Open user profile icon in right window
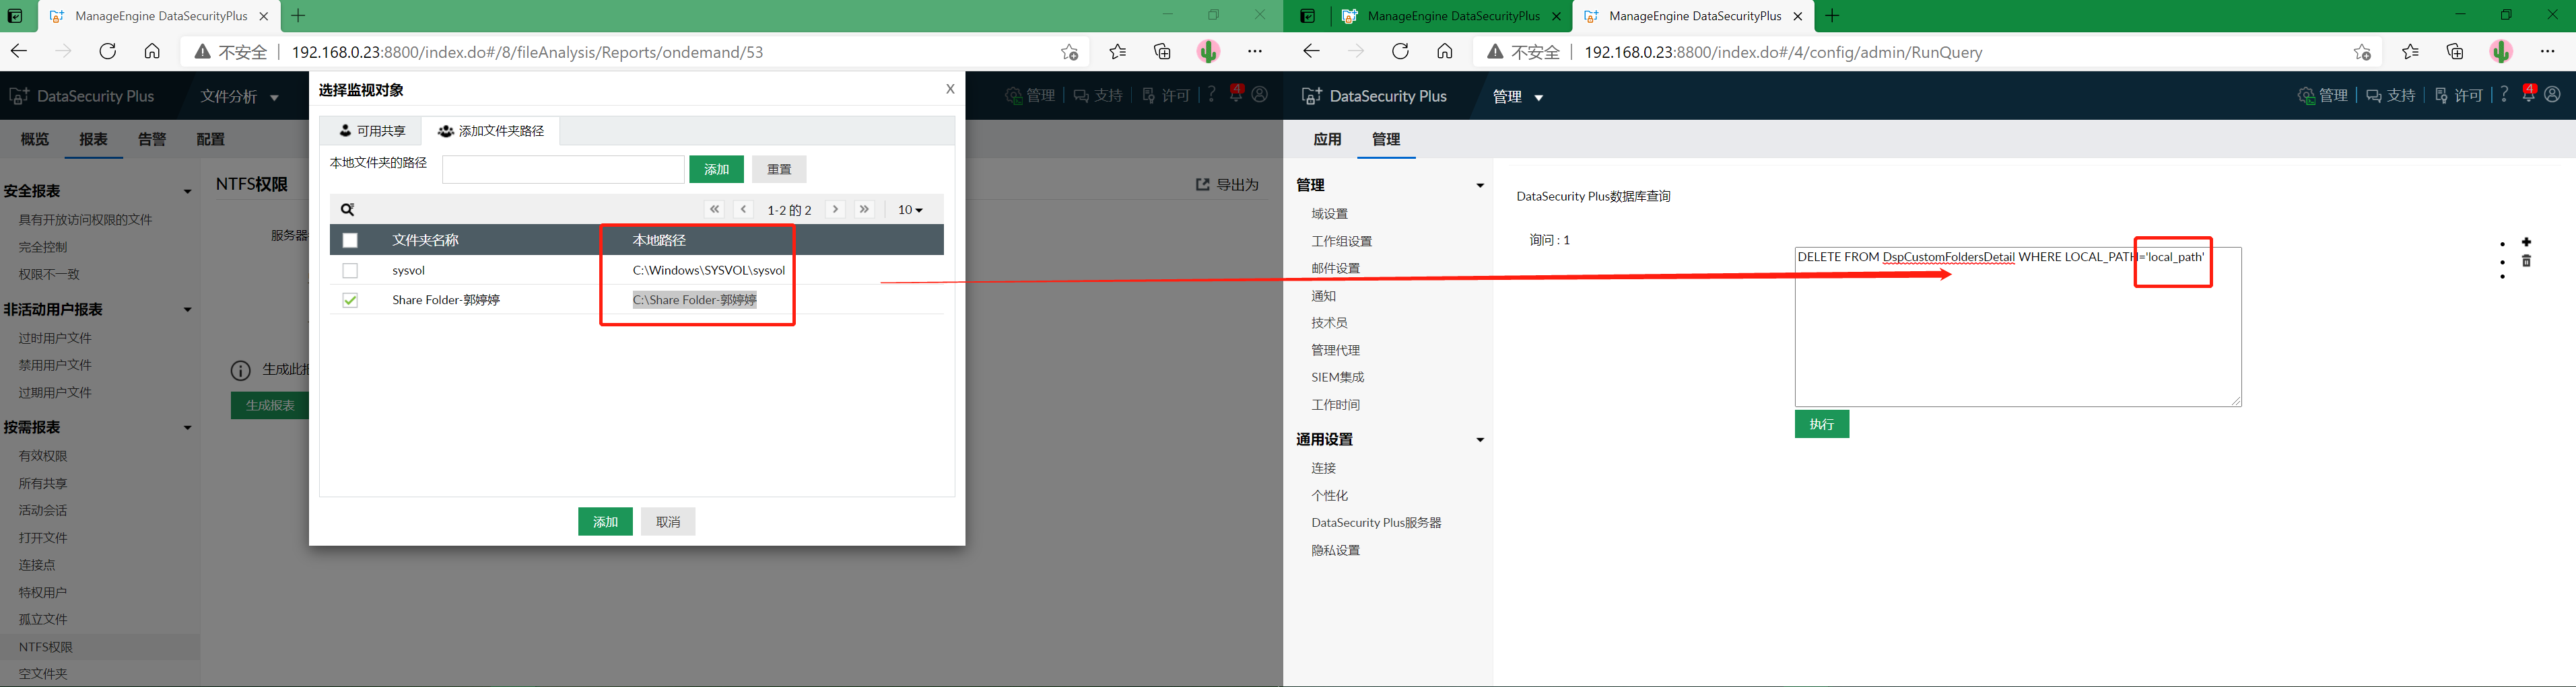The image size is (2576, 687). pyautogui.click(x=2552, y=94)
